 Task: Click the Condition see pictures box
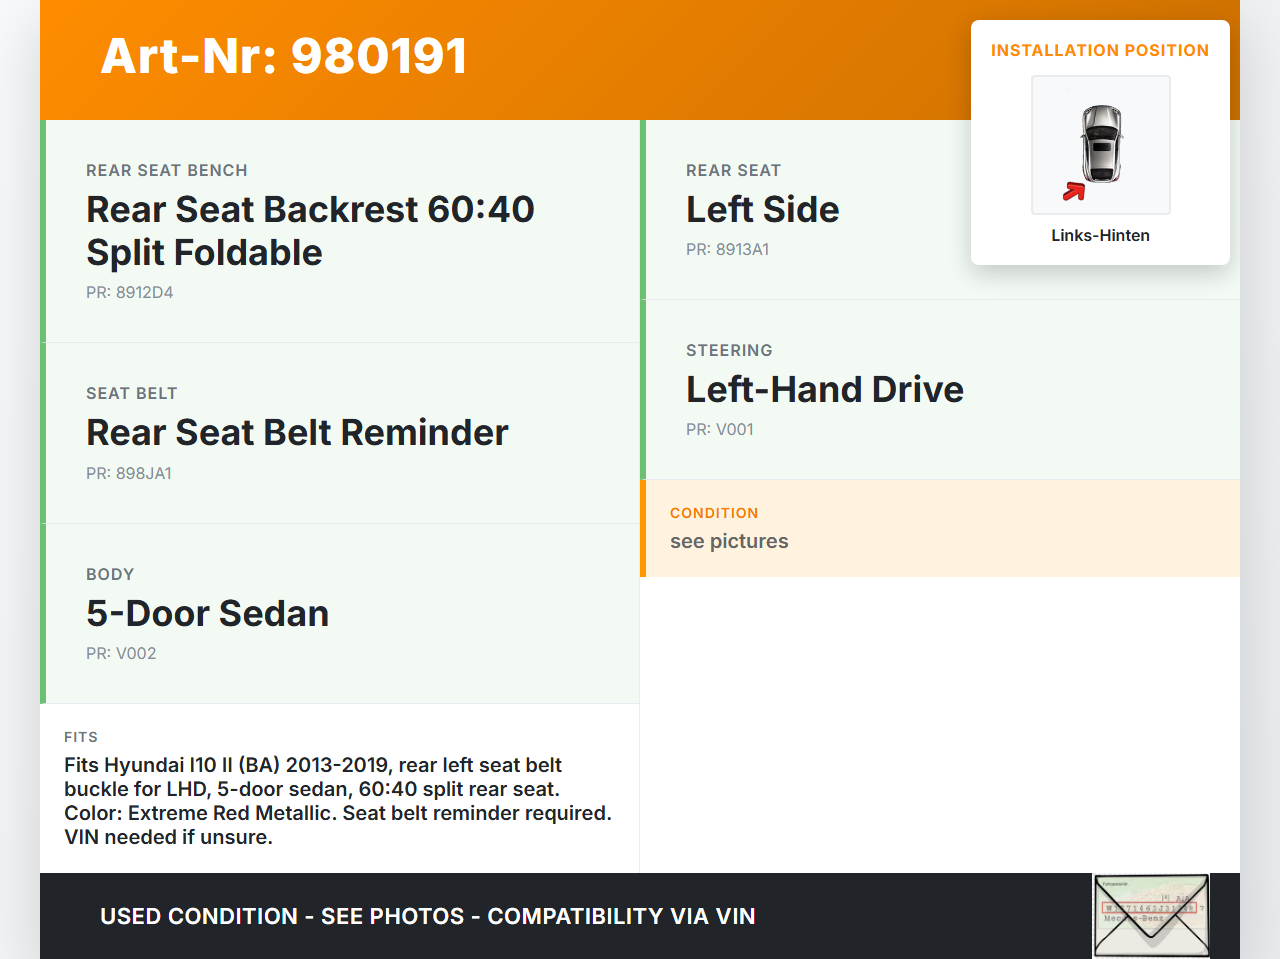point(939,529)
